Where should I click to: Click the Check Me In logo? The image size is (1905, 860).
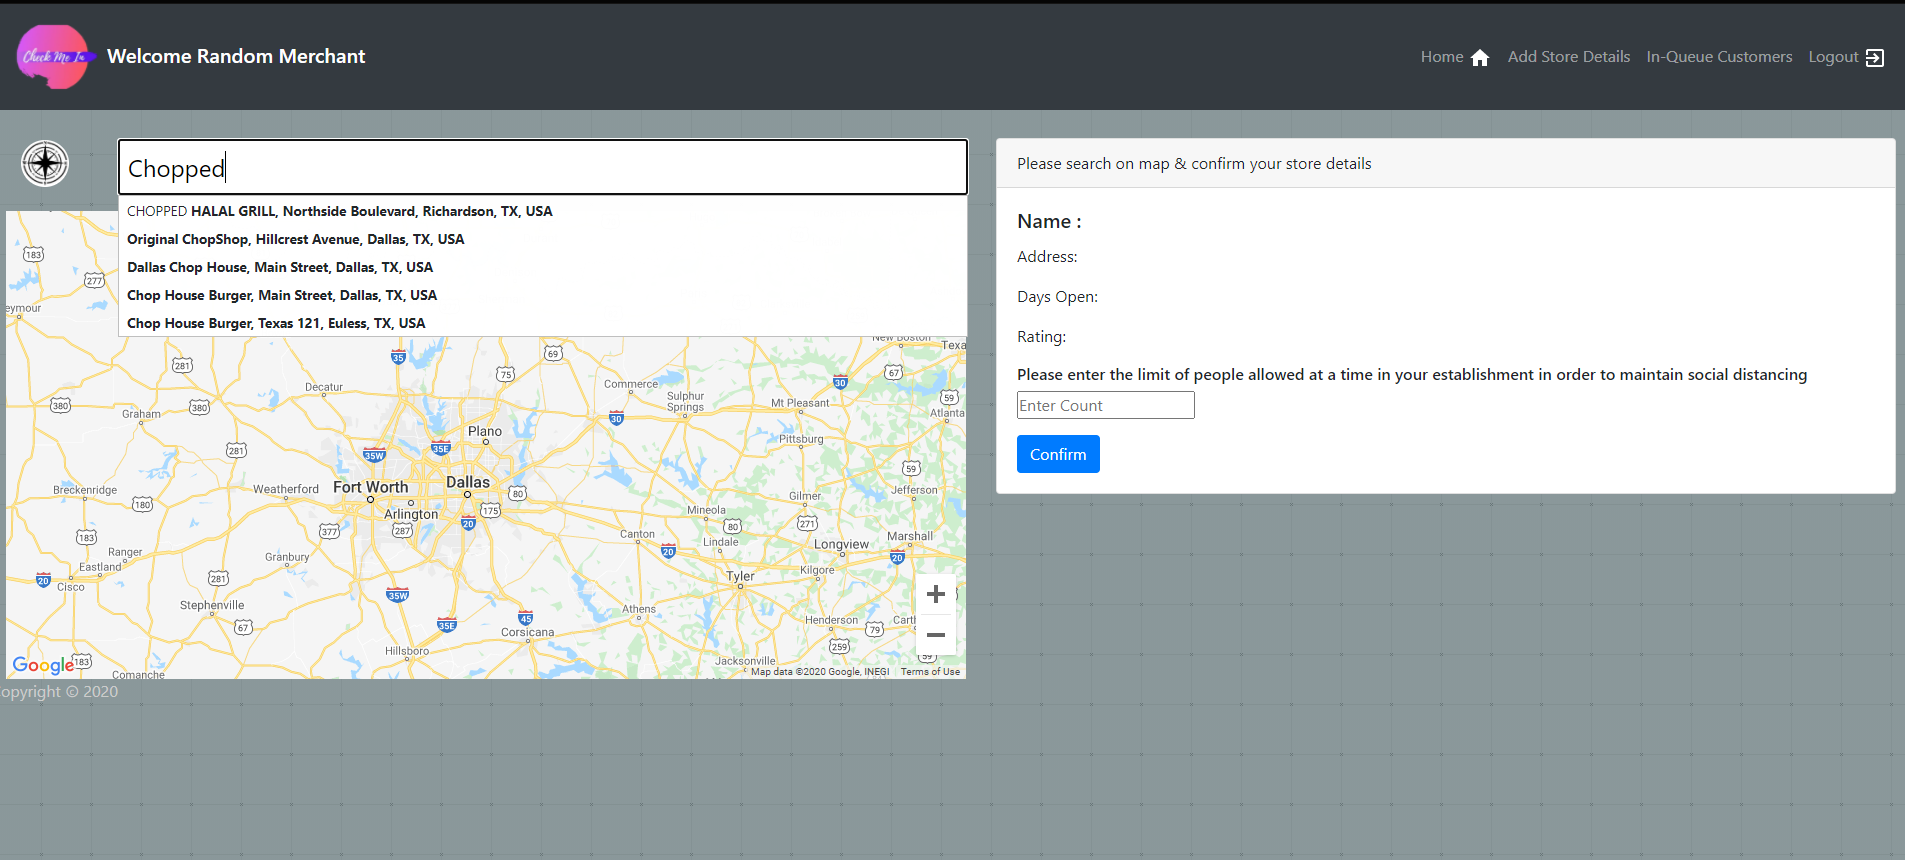[54, 57]
